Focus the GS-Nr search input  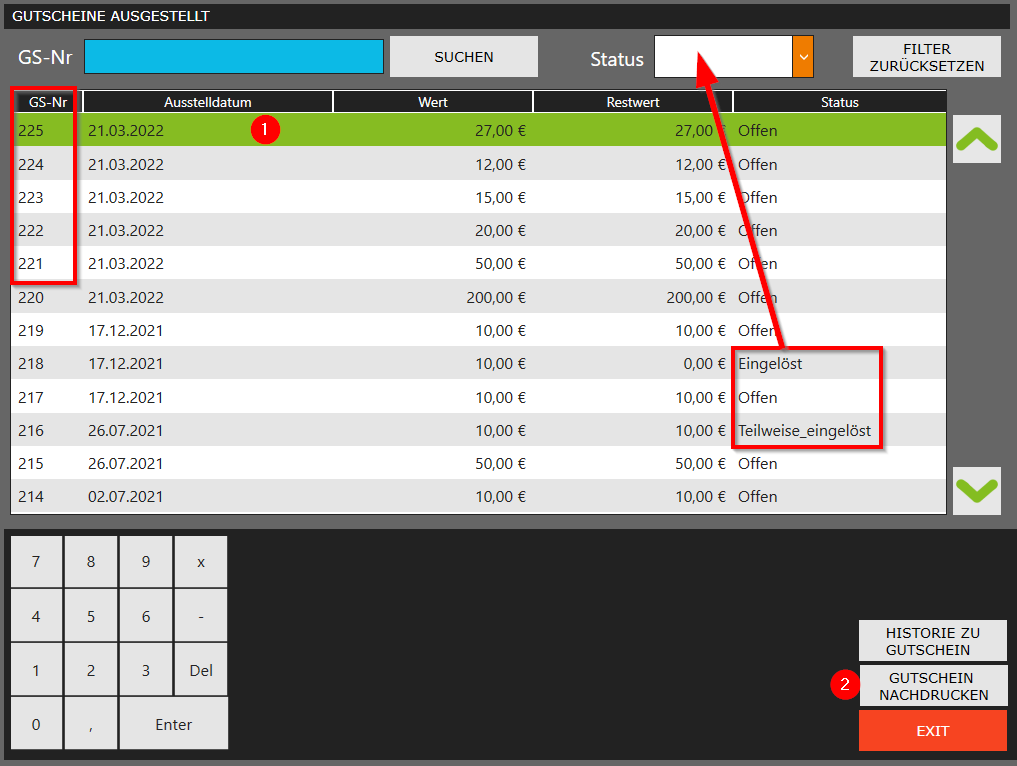pyautogui.click(x=234, y=56)
